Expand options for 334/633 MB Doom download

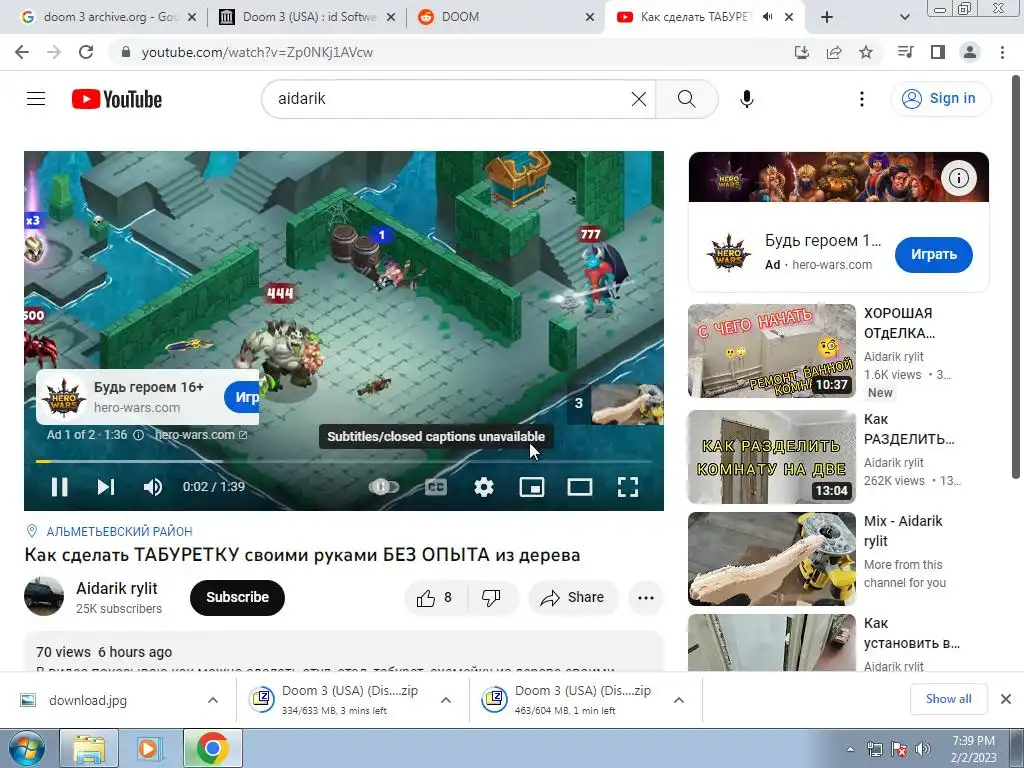click(446, 700)
